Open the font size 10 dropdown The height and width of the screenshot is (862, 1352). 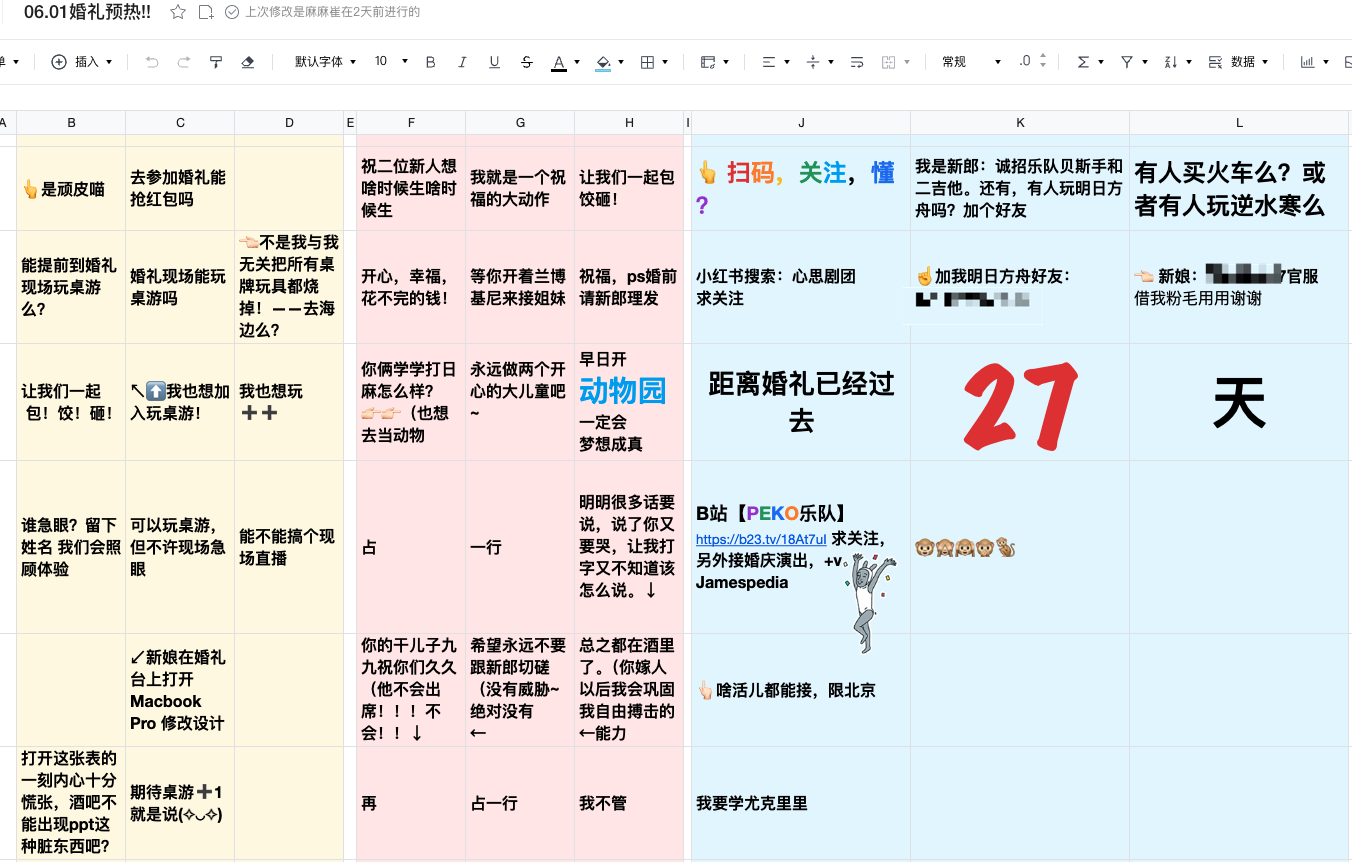(391, 62)
